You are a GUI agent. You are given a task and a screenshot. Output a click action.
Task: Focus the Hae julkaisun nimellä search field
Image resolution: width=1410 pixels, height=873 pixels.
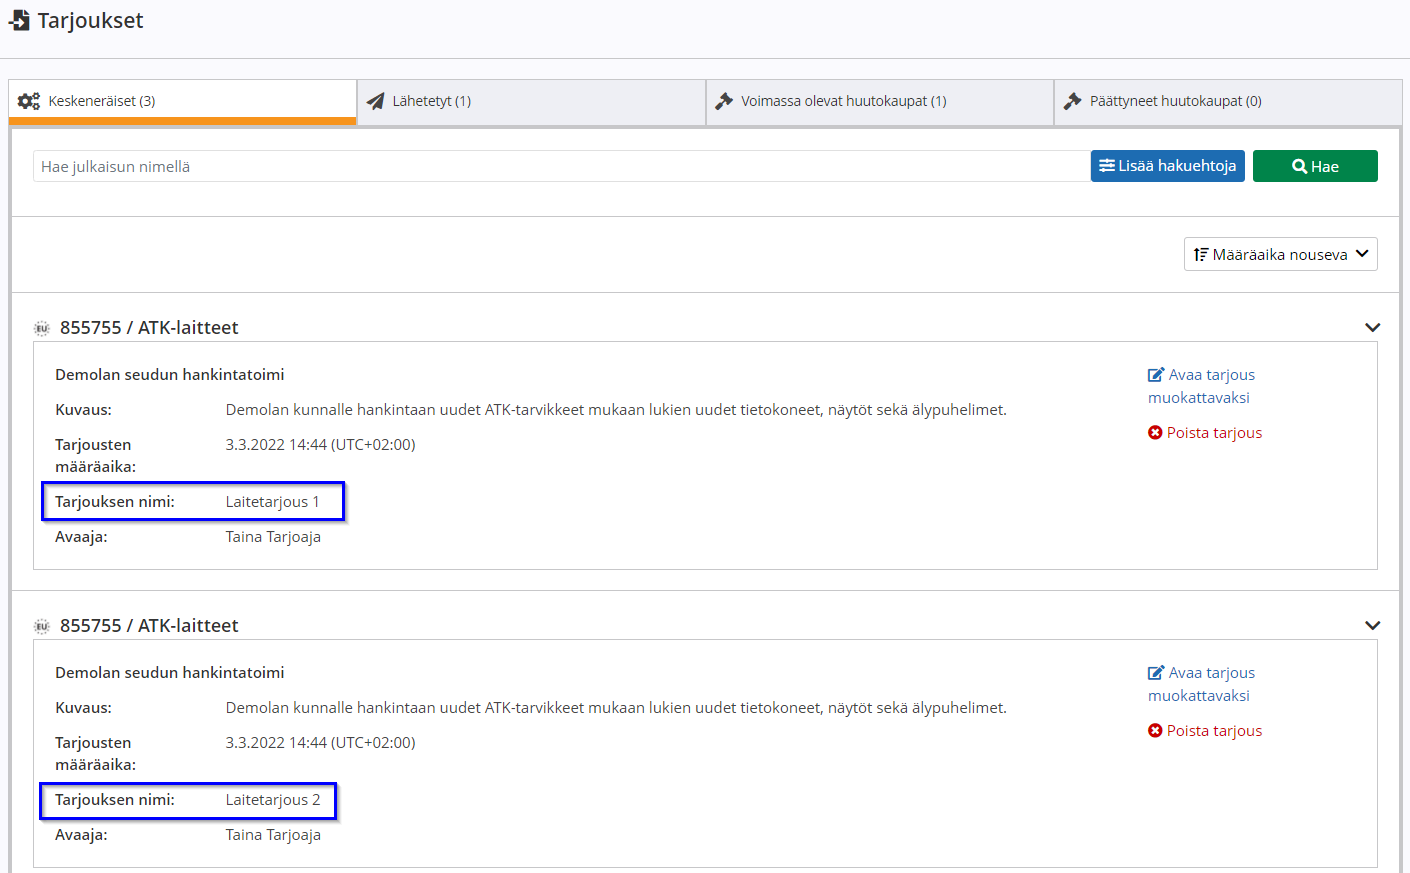coord(561,166)
